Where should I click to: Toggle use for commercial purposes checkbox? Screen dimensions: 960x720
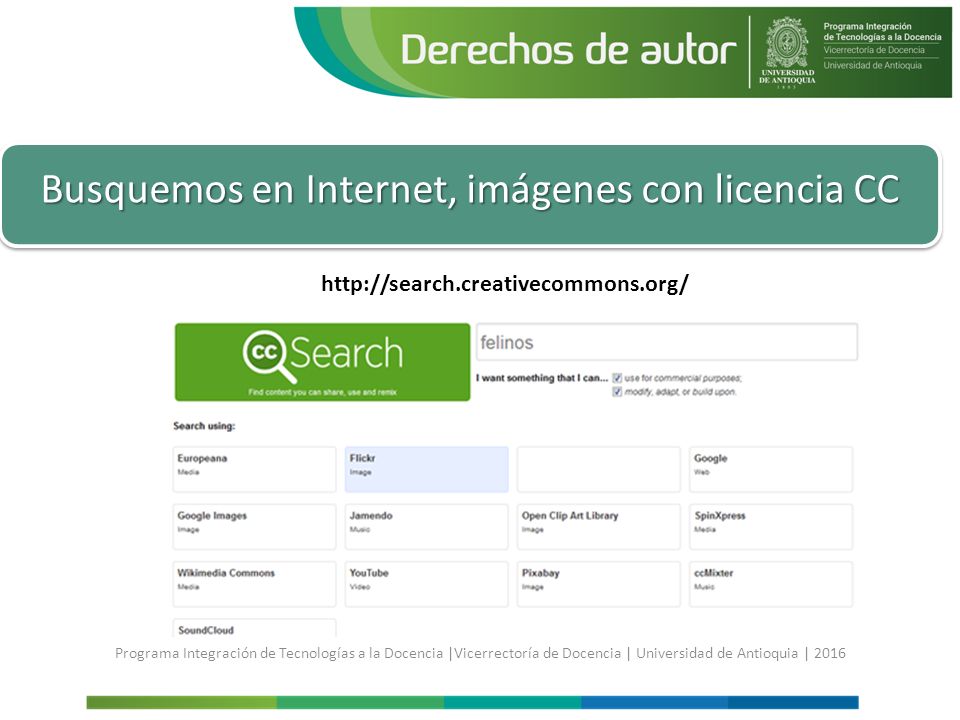point(617,378)
